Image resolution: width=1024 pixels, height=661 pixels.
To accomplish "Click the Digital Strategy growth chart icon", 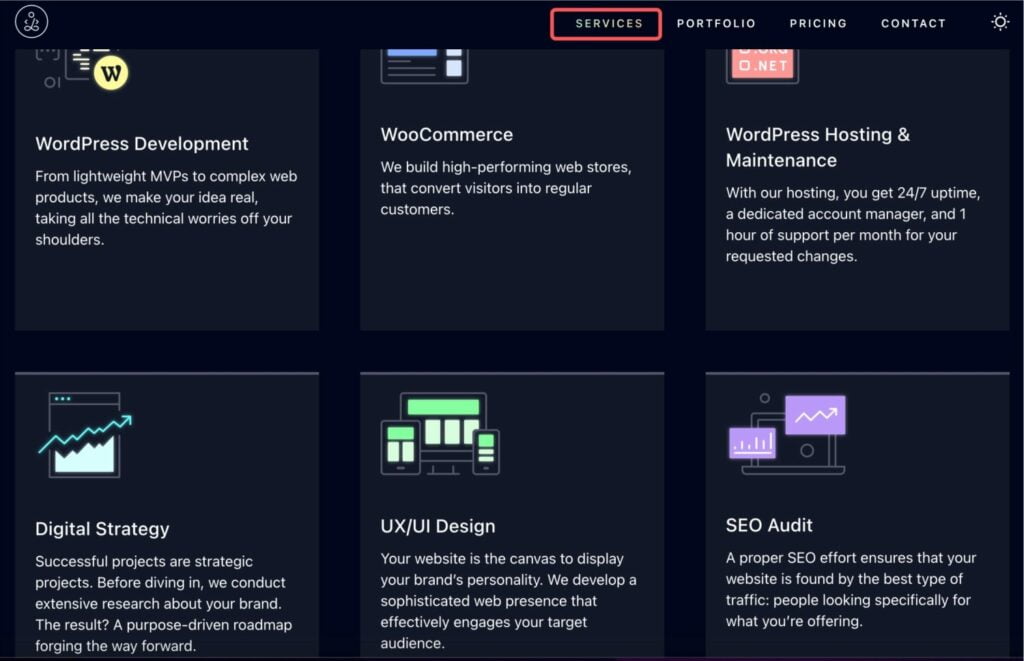I will (x=85, y=435).
